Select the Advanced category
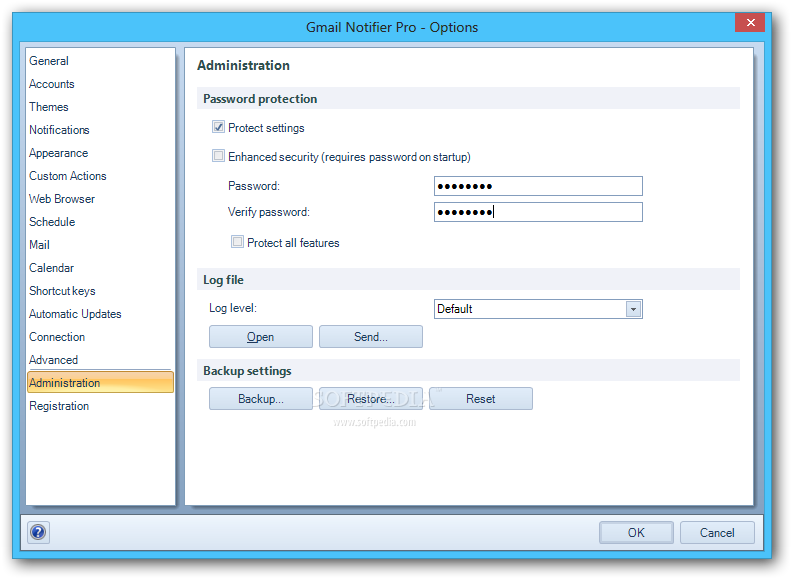 click(x=101, y=360)
